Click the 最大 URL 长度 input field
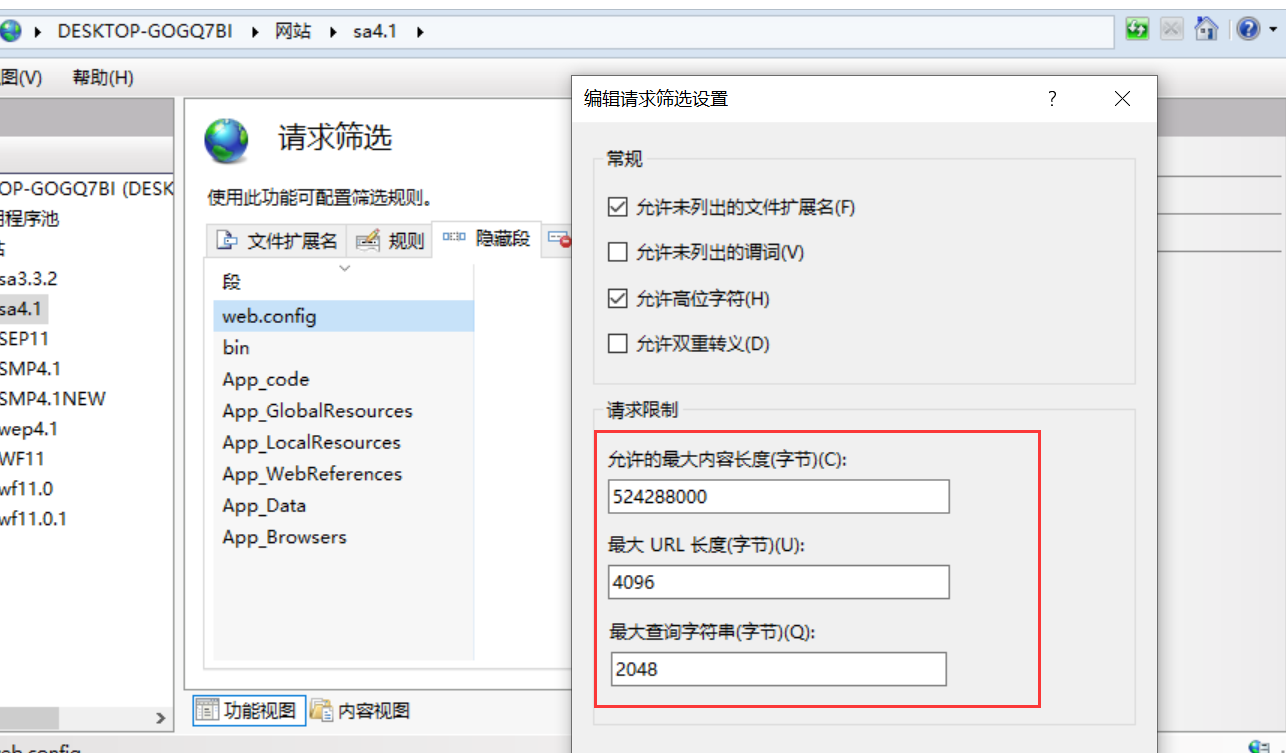 tap(778, 582)
